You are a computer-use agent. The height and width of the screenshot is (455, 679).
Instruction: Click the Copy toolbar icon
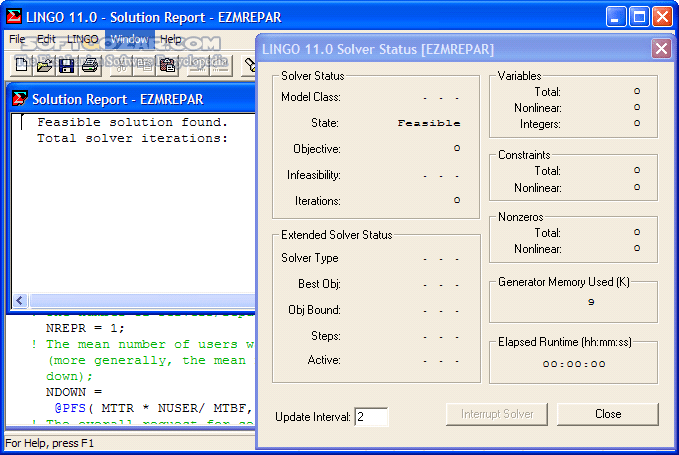[x=144, y=66]
